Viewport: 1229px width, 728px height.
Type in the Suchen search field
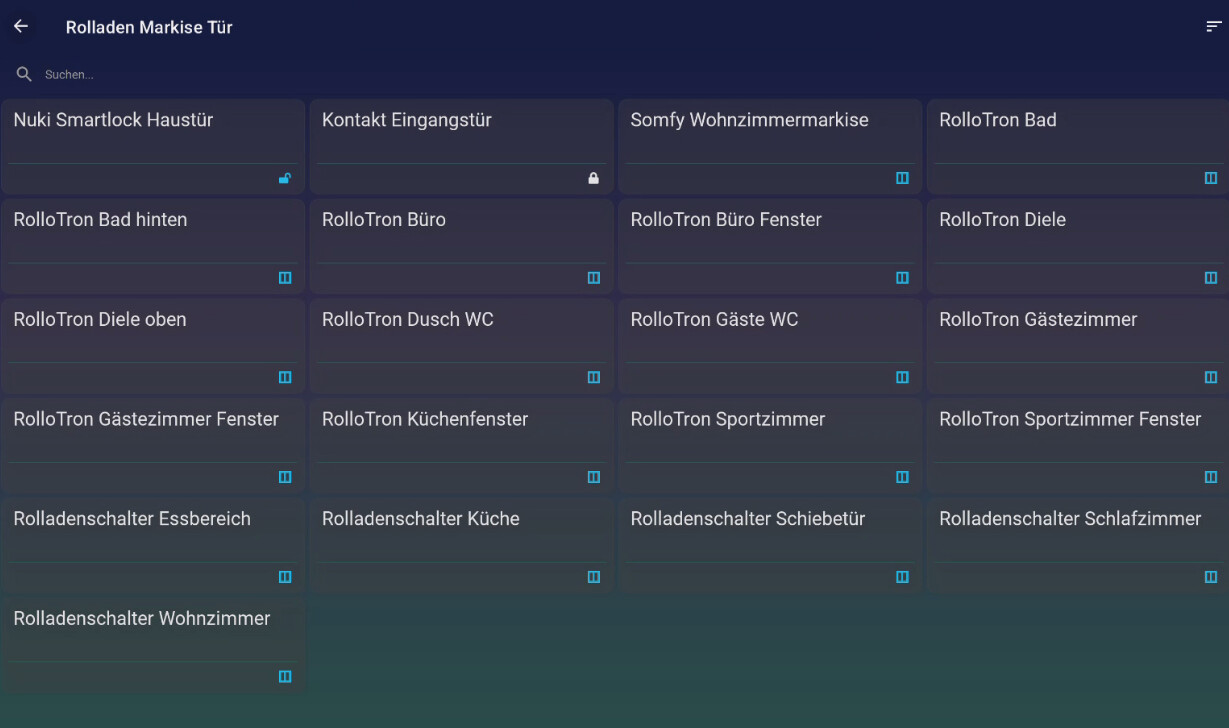click(x=300, y=75)
